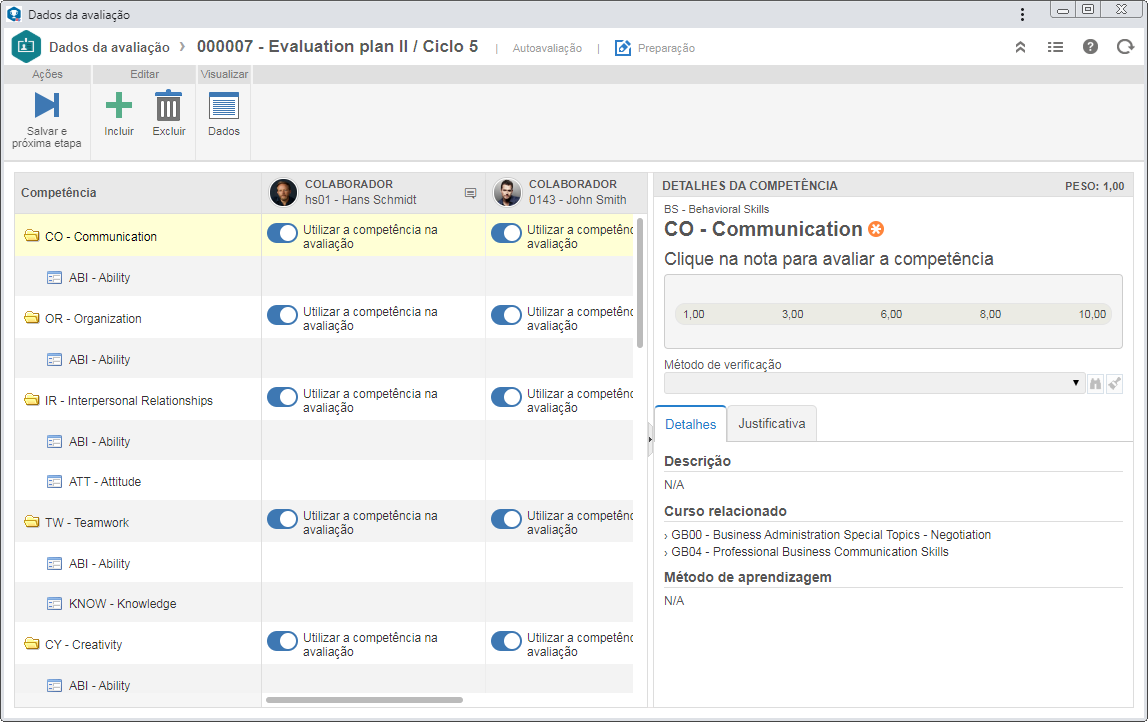Switch to the Detalhes tab
The width and height of the screenshot is (1148, 722).
[x=690, y=424]
